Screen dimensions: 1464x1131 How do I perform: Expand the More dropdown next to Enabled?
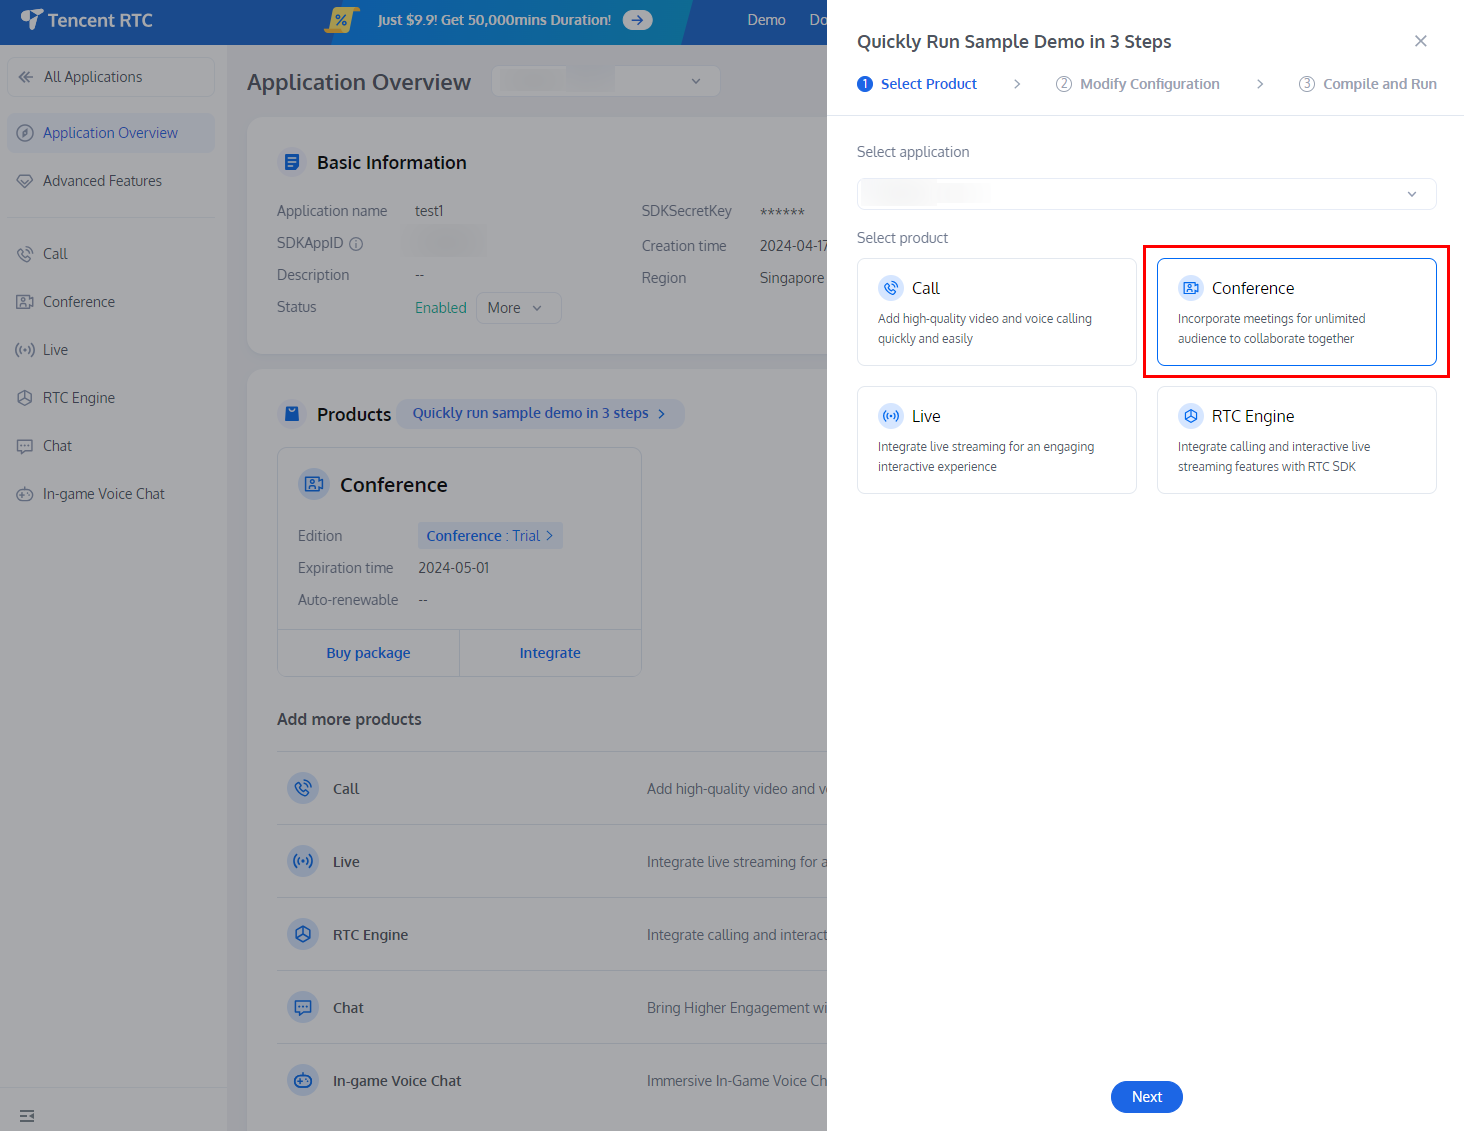[x=517, y=308]
